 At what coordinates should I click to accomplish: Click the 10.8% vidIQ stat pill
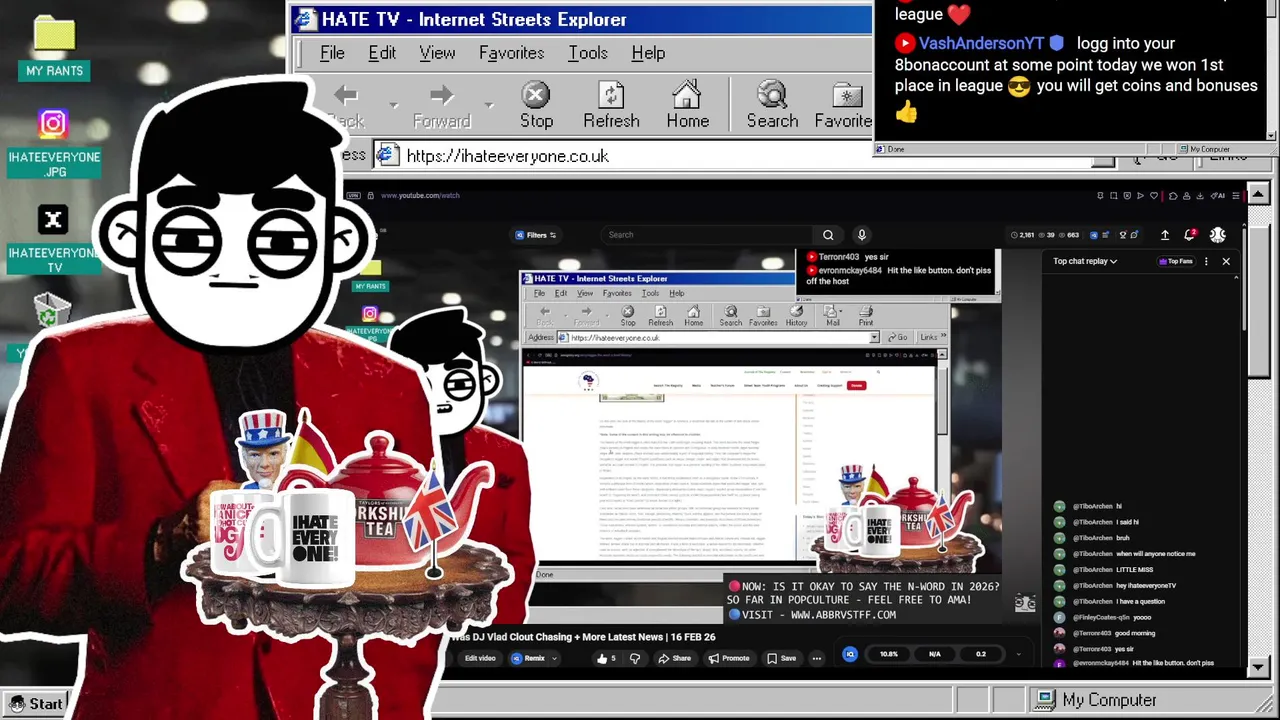pyautogui.click(x=889, y=654)
